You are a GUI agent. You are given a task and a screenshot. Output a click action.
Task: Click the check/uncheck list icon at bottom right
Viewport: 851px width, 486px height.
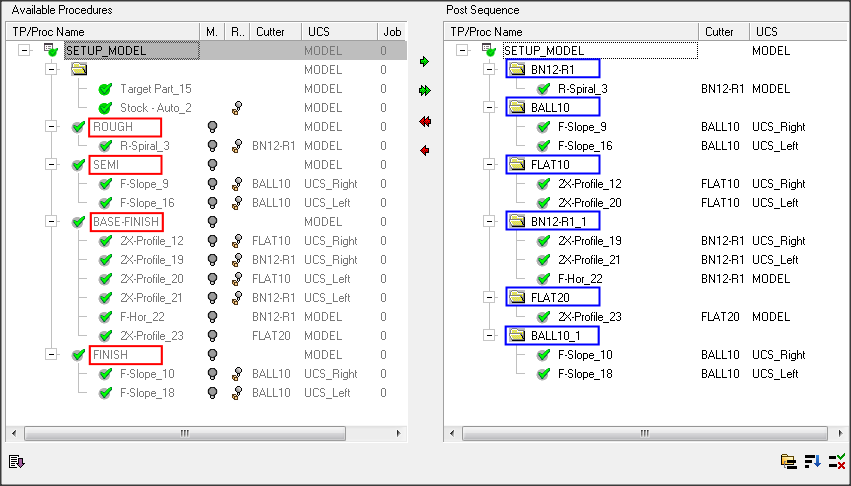837,462
